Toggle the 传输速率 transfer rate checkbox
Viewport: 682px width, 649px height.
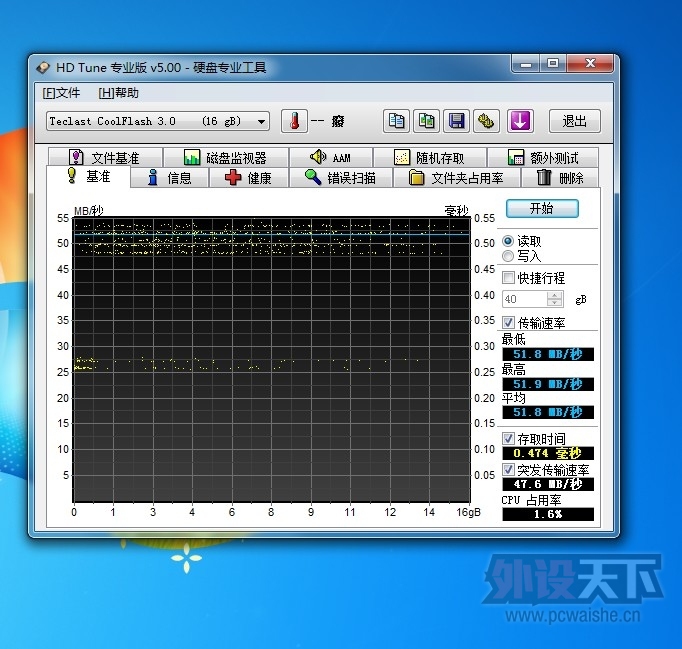pos(508,323)
